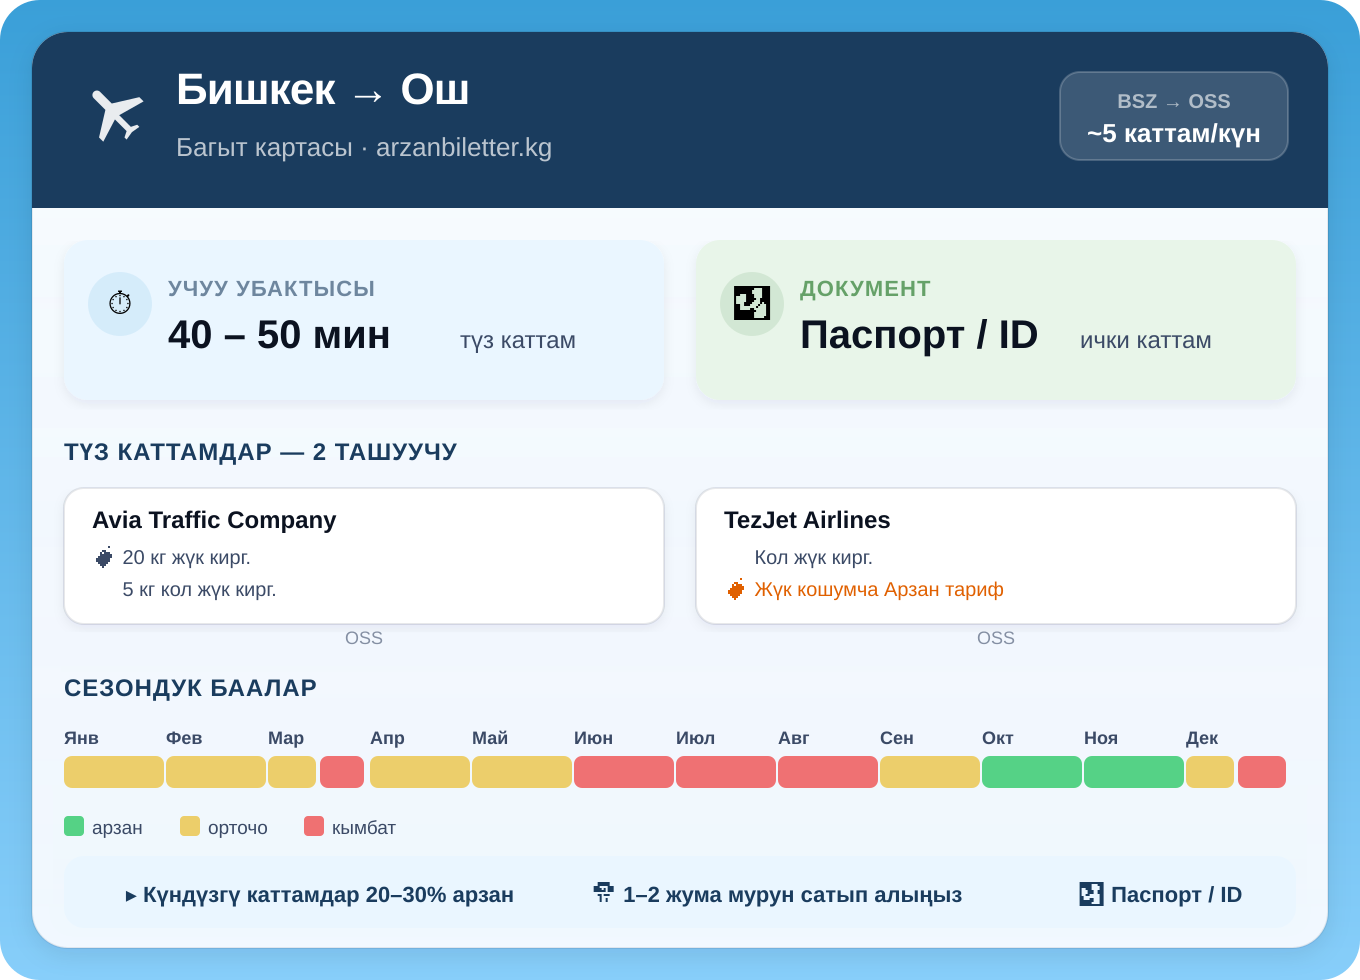This screenshot has width=1360, height=980.
Task: Open the arzanbiletter.kg link
Action: (x=463, y=147)
